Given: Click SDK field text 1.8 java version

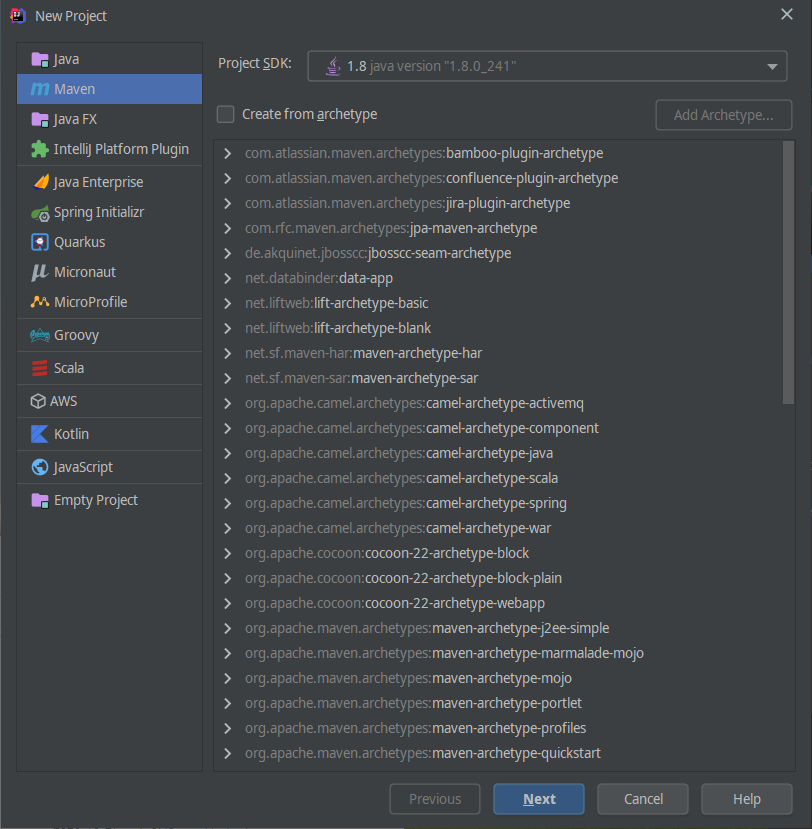Looking at the screenshot, I should (x=431, y=67).
